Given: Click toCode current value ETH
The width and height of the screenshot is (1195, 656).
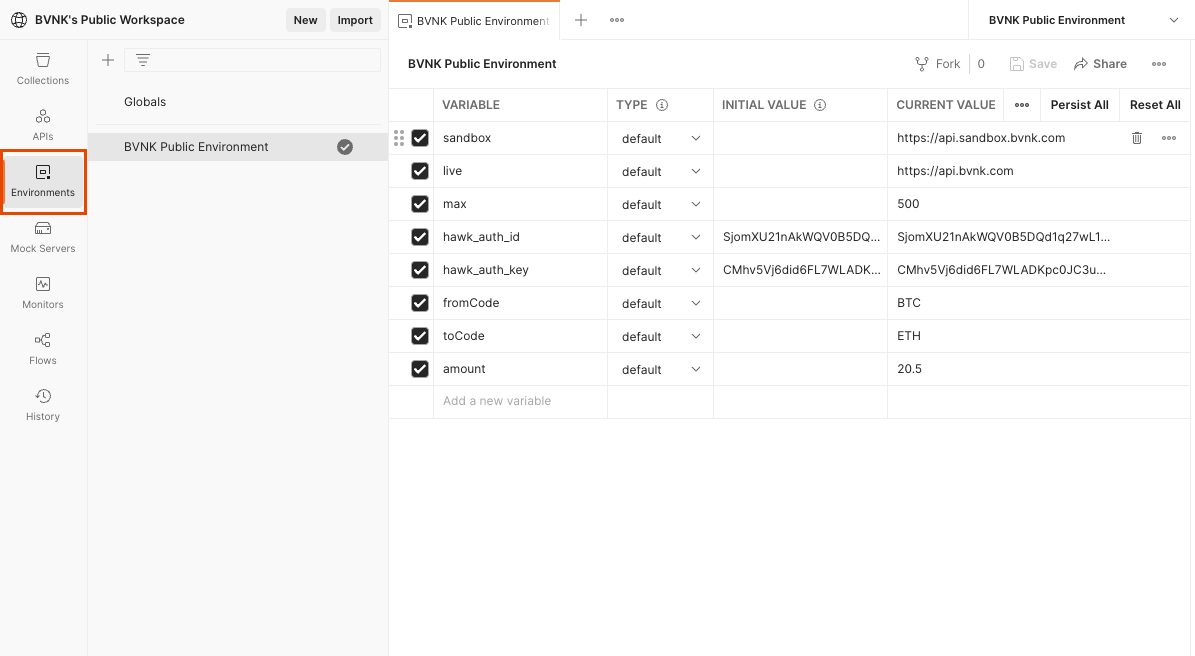Looking at the screenshot, I should [x=908, y=335].
